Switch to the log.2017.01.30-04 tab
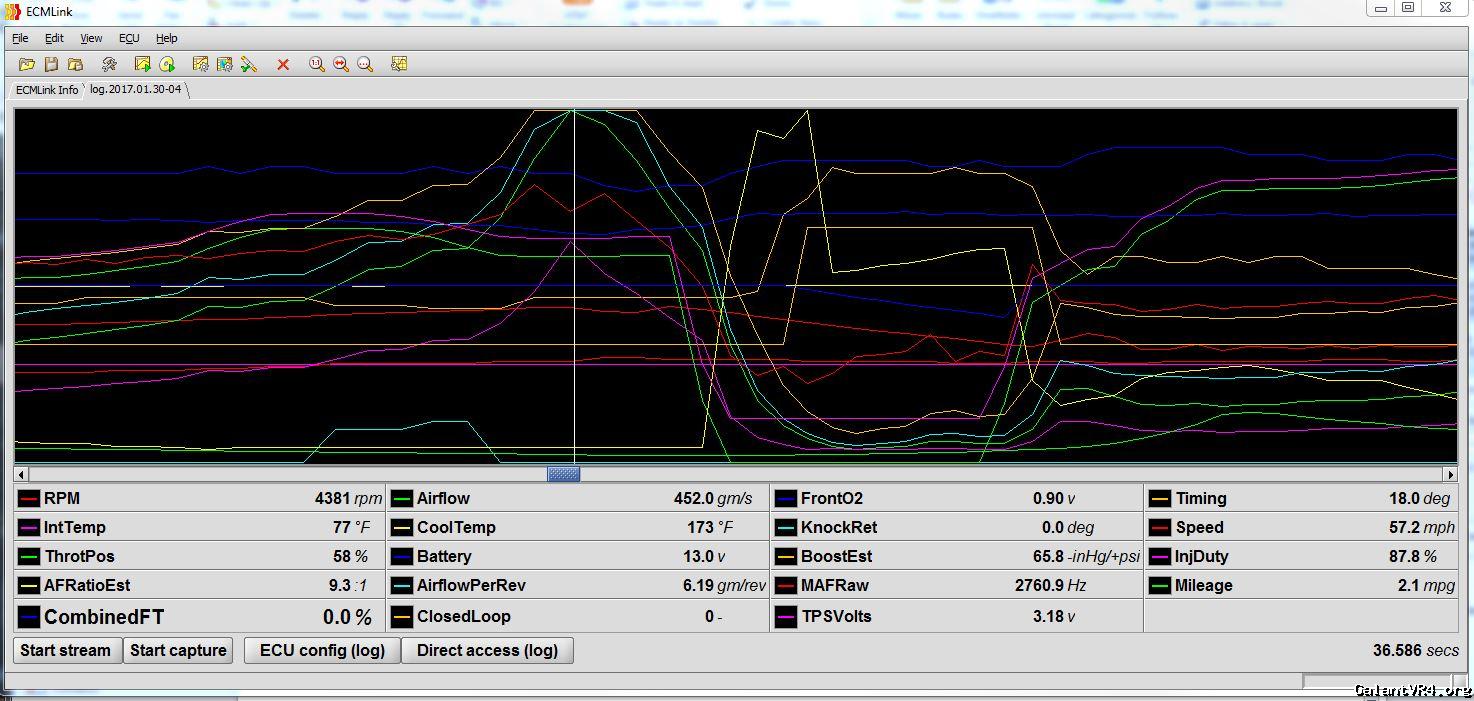 click(136, 89)
